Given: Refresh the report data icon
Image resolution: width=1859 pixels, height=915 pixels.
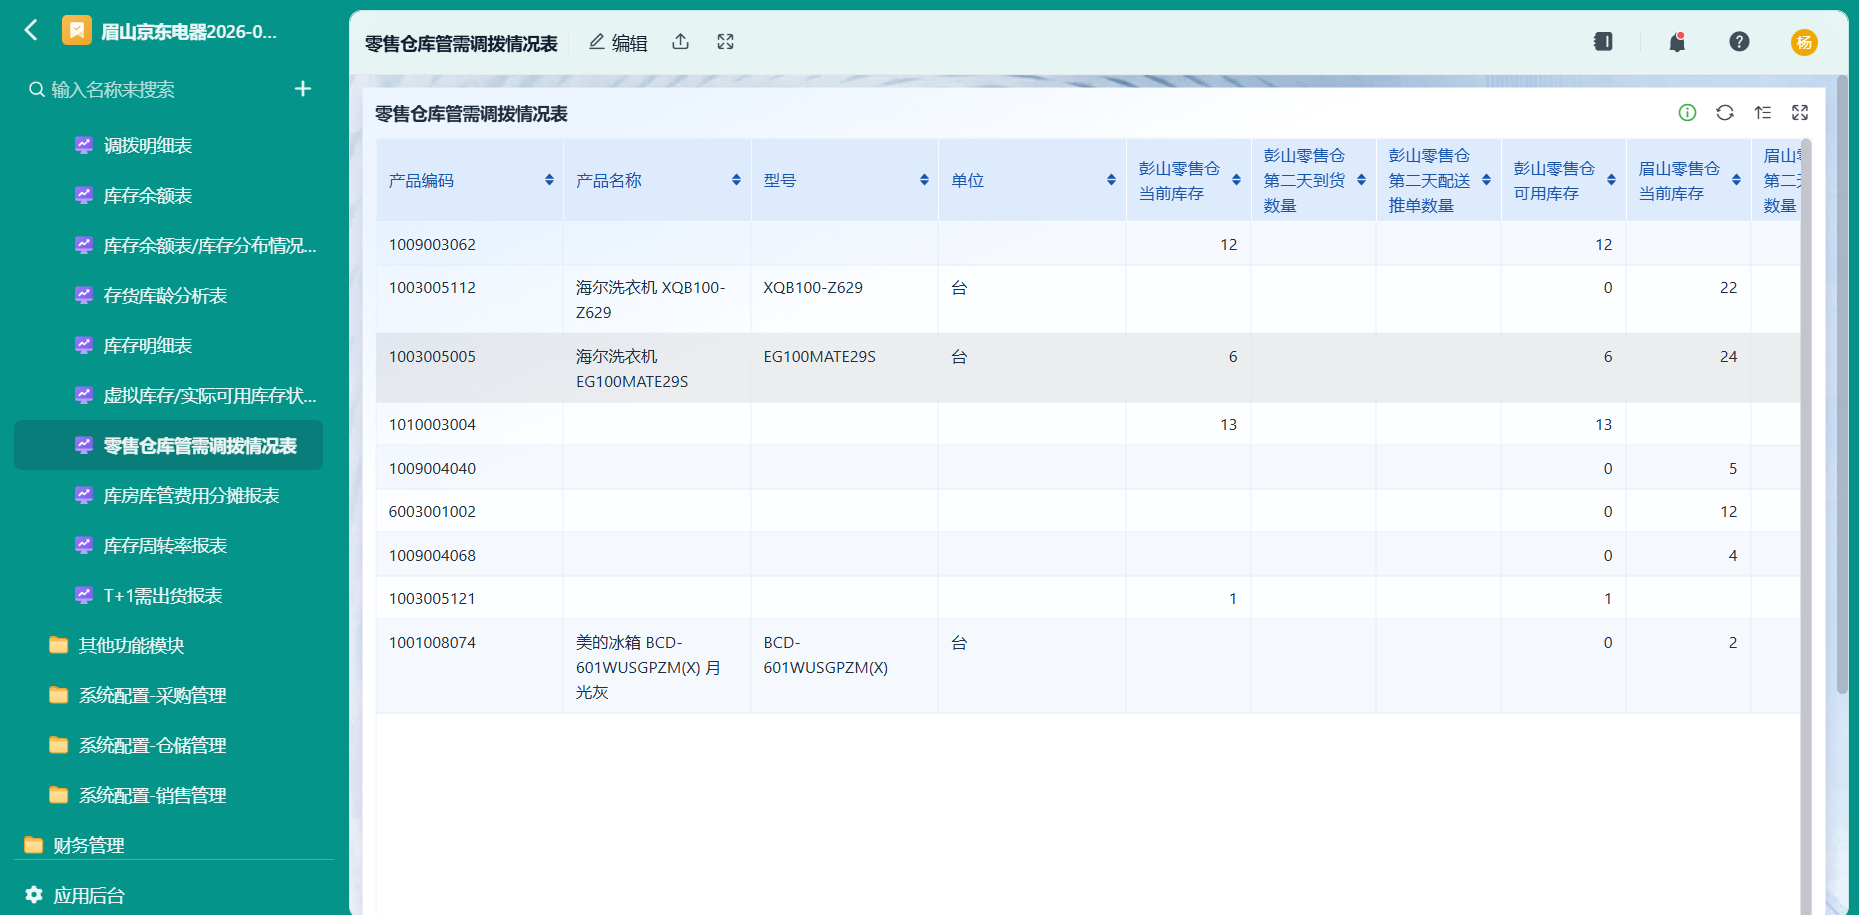Looking at the screenshot, I should [1725, 113].
